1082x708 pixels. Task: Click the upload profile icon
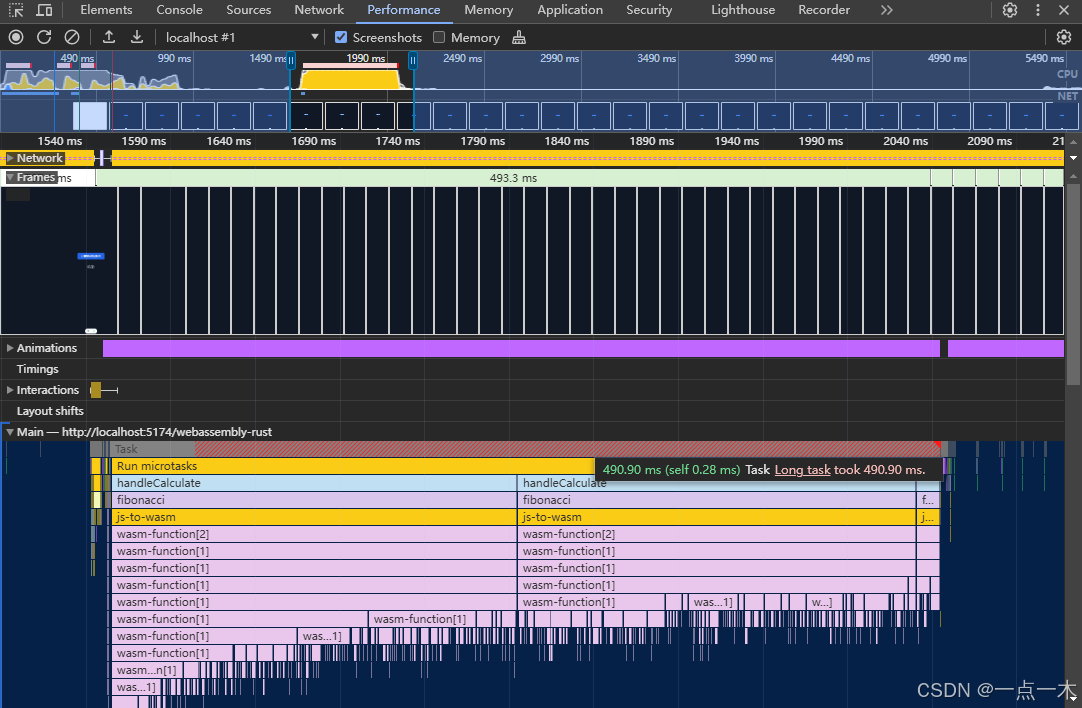(109, 37)
